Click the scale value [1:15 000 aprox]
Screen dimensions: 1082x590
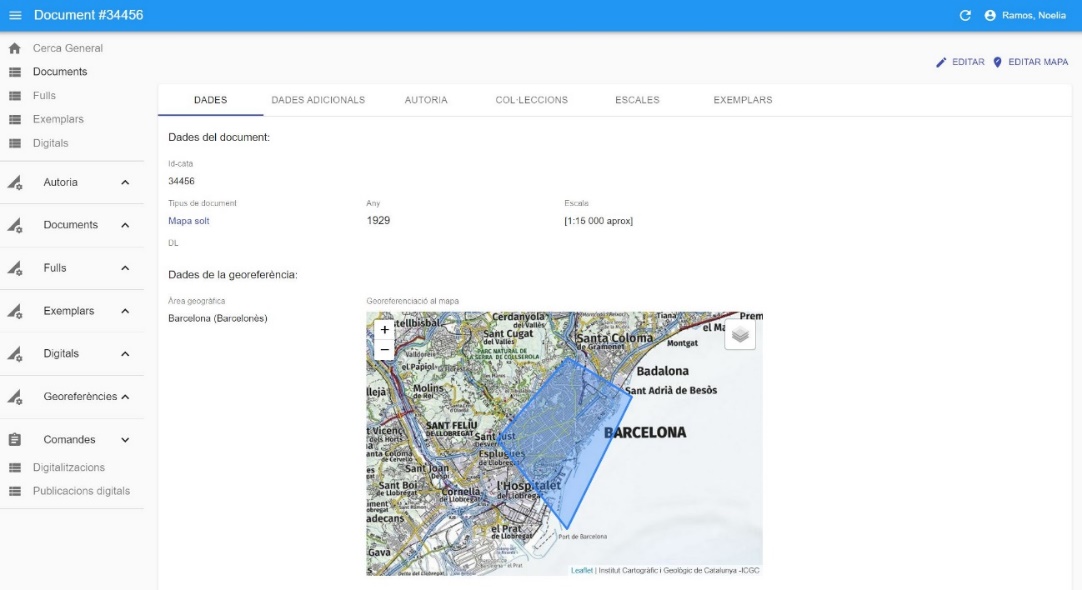click(598, 221)
